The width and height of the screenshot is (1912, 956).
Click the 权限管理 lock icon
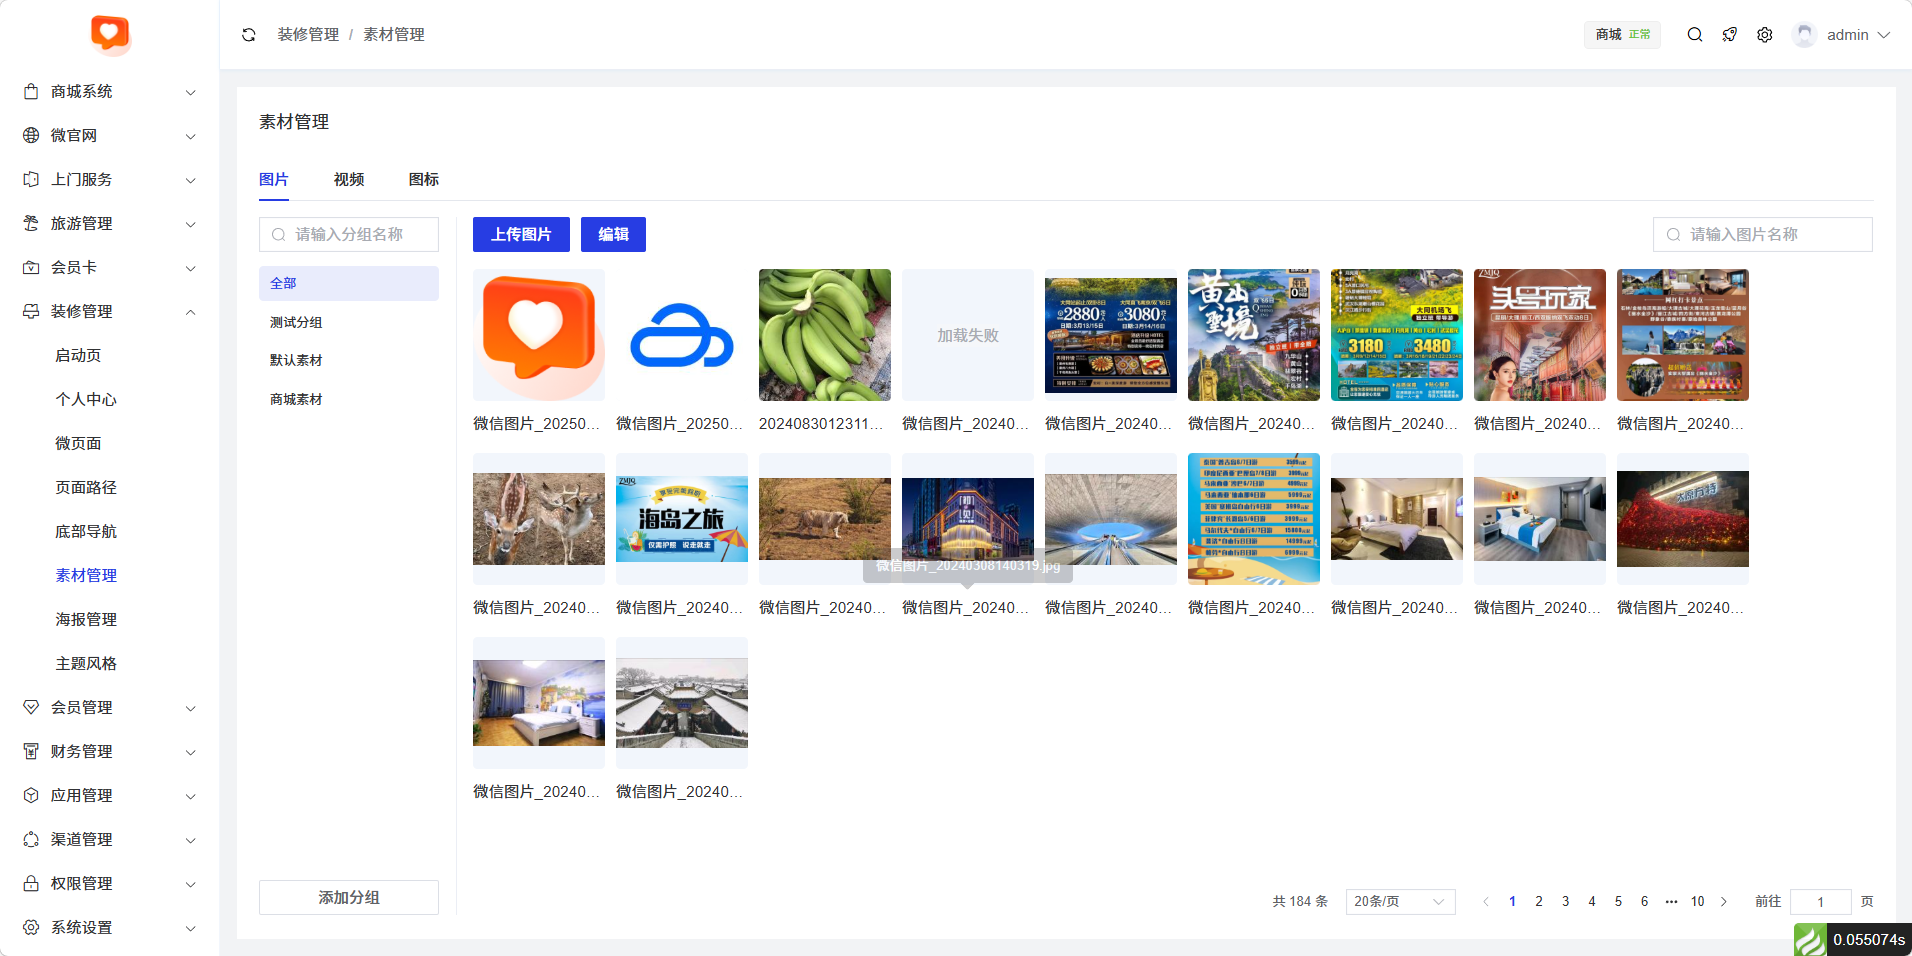(31, 883)
